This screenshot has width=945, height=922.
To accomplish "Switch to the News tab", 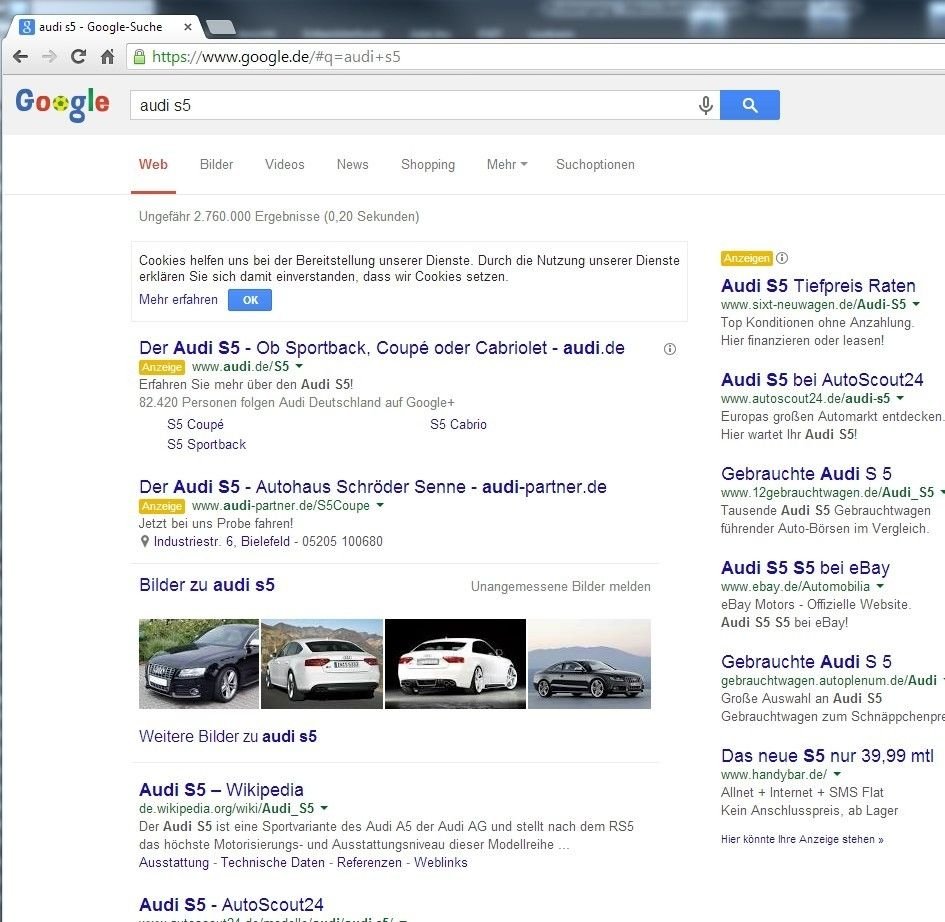I will tap(353, 165).
